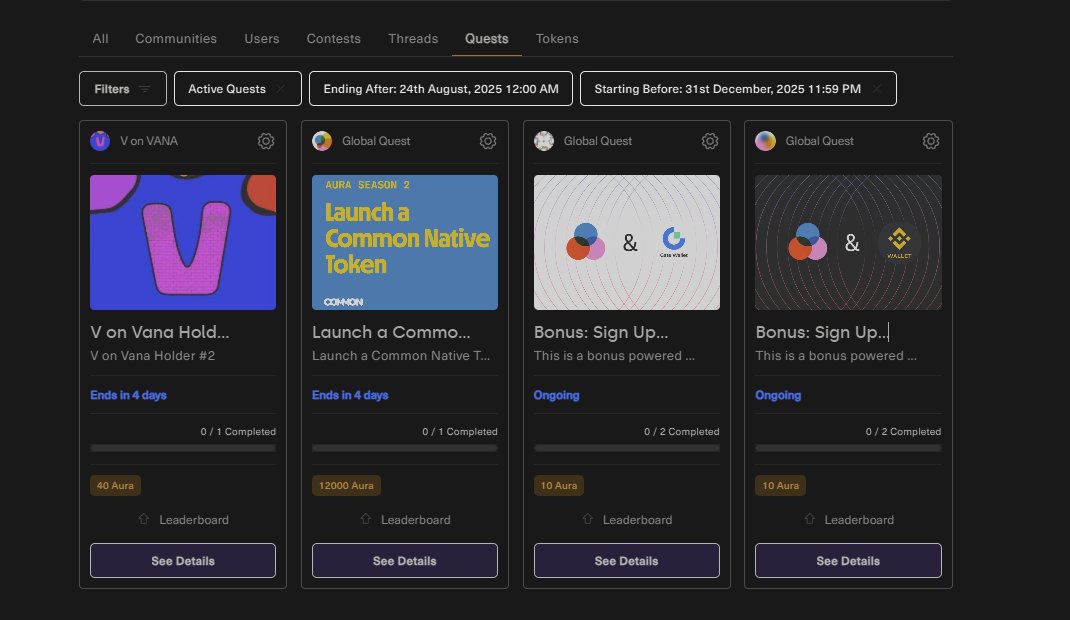Click 'Ends in 4 days' on V on Vana card

click(128, 395)
